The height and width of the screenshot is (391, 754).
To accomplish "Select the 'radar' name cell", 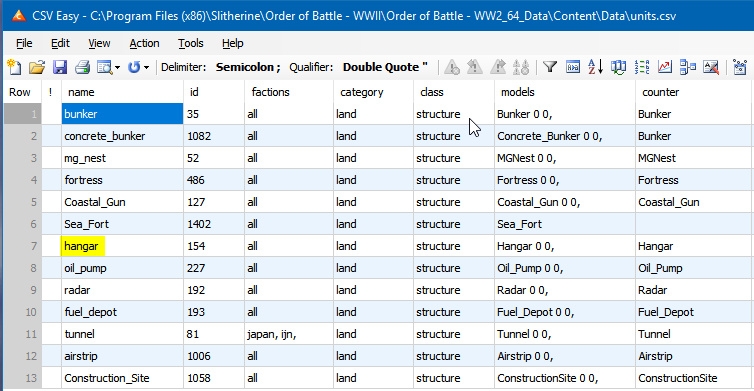I will tap(122, 290).
